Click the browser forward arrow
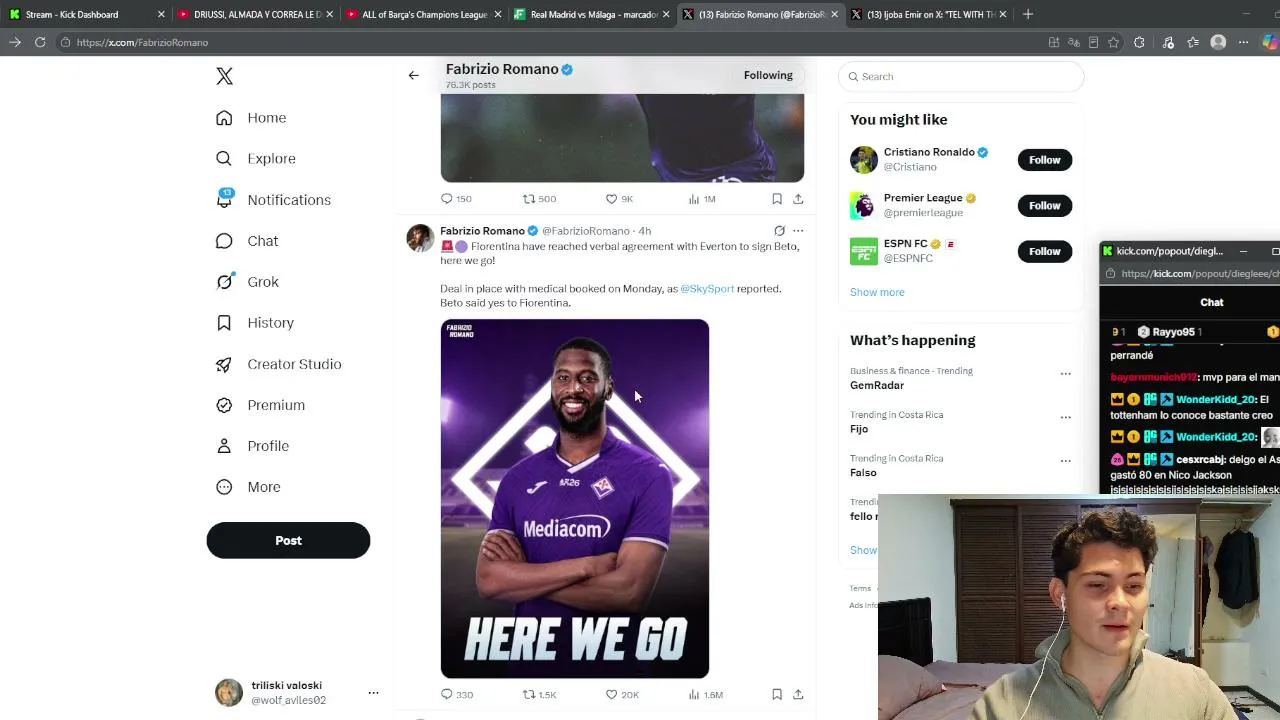Image resolution: width=1280 pixels, height=720 pixels. (15, 42)
